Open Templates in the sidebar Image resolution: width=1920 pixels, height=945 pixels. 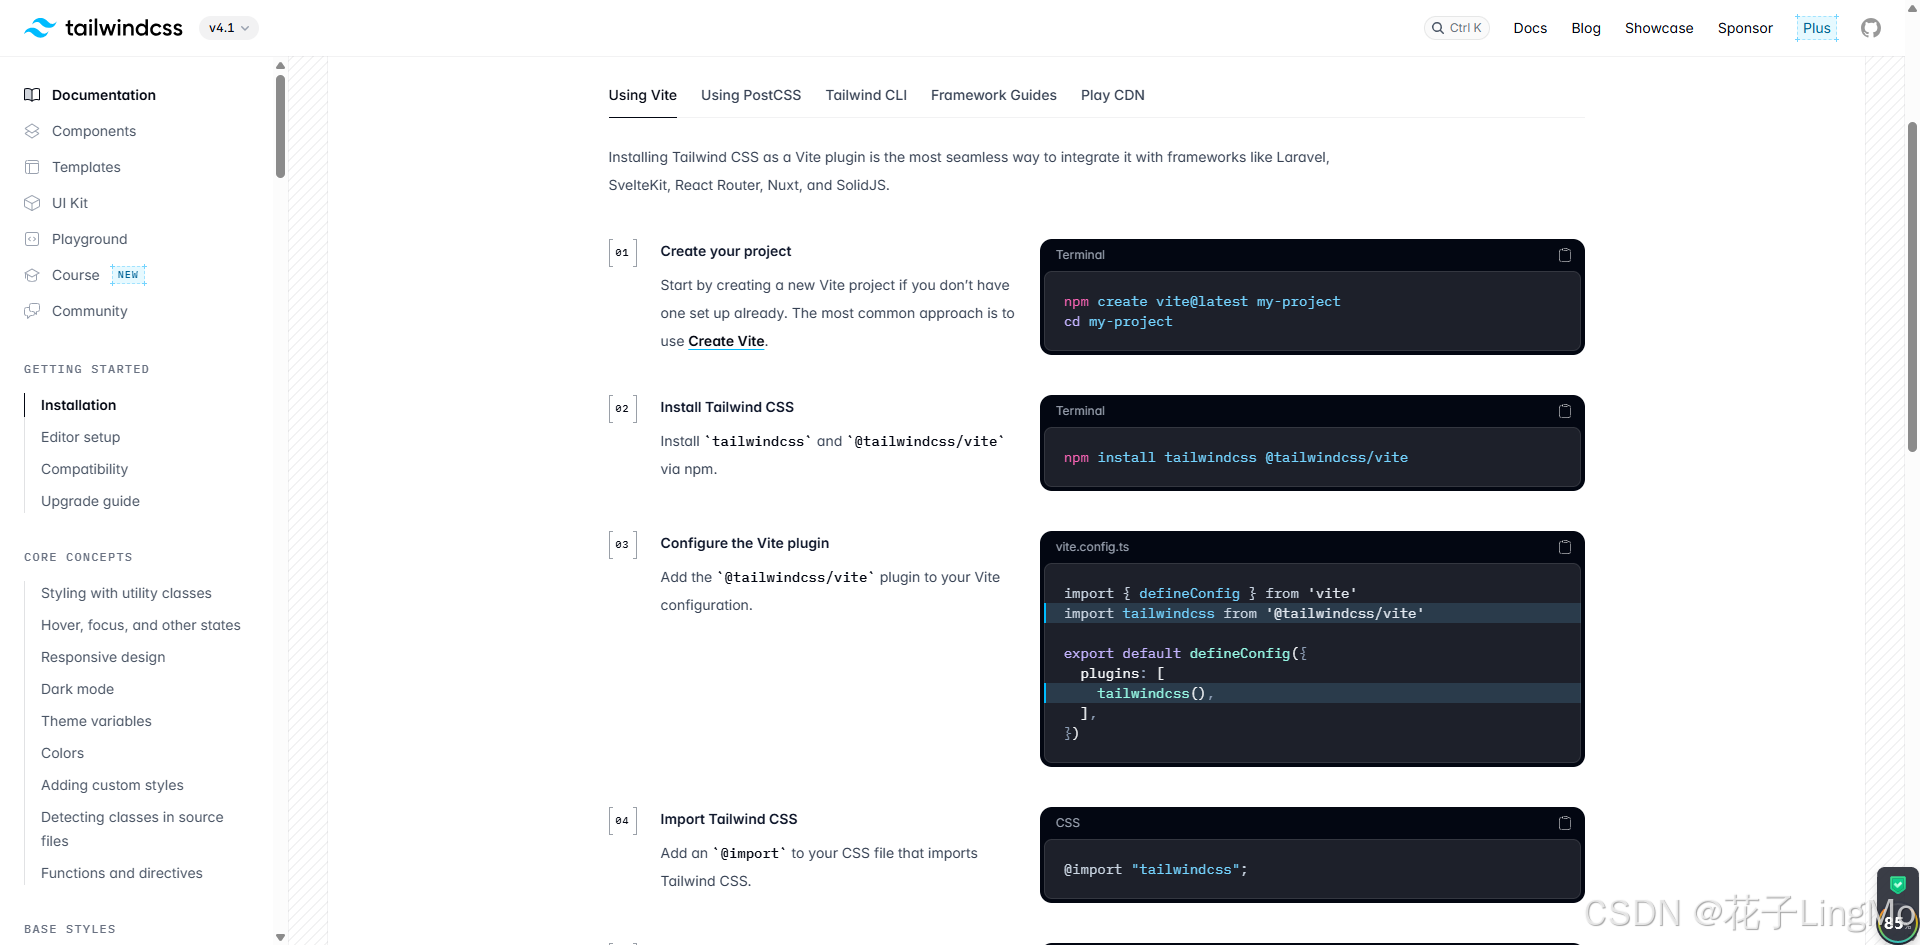tap(86, 167)
